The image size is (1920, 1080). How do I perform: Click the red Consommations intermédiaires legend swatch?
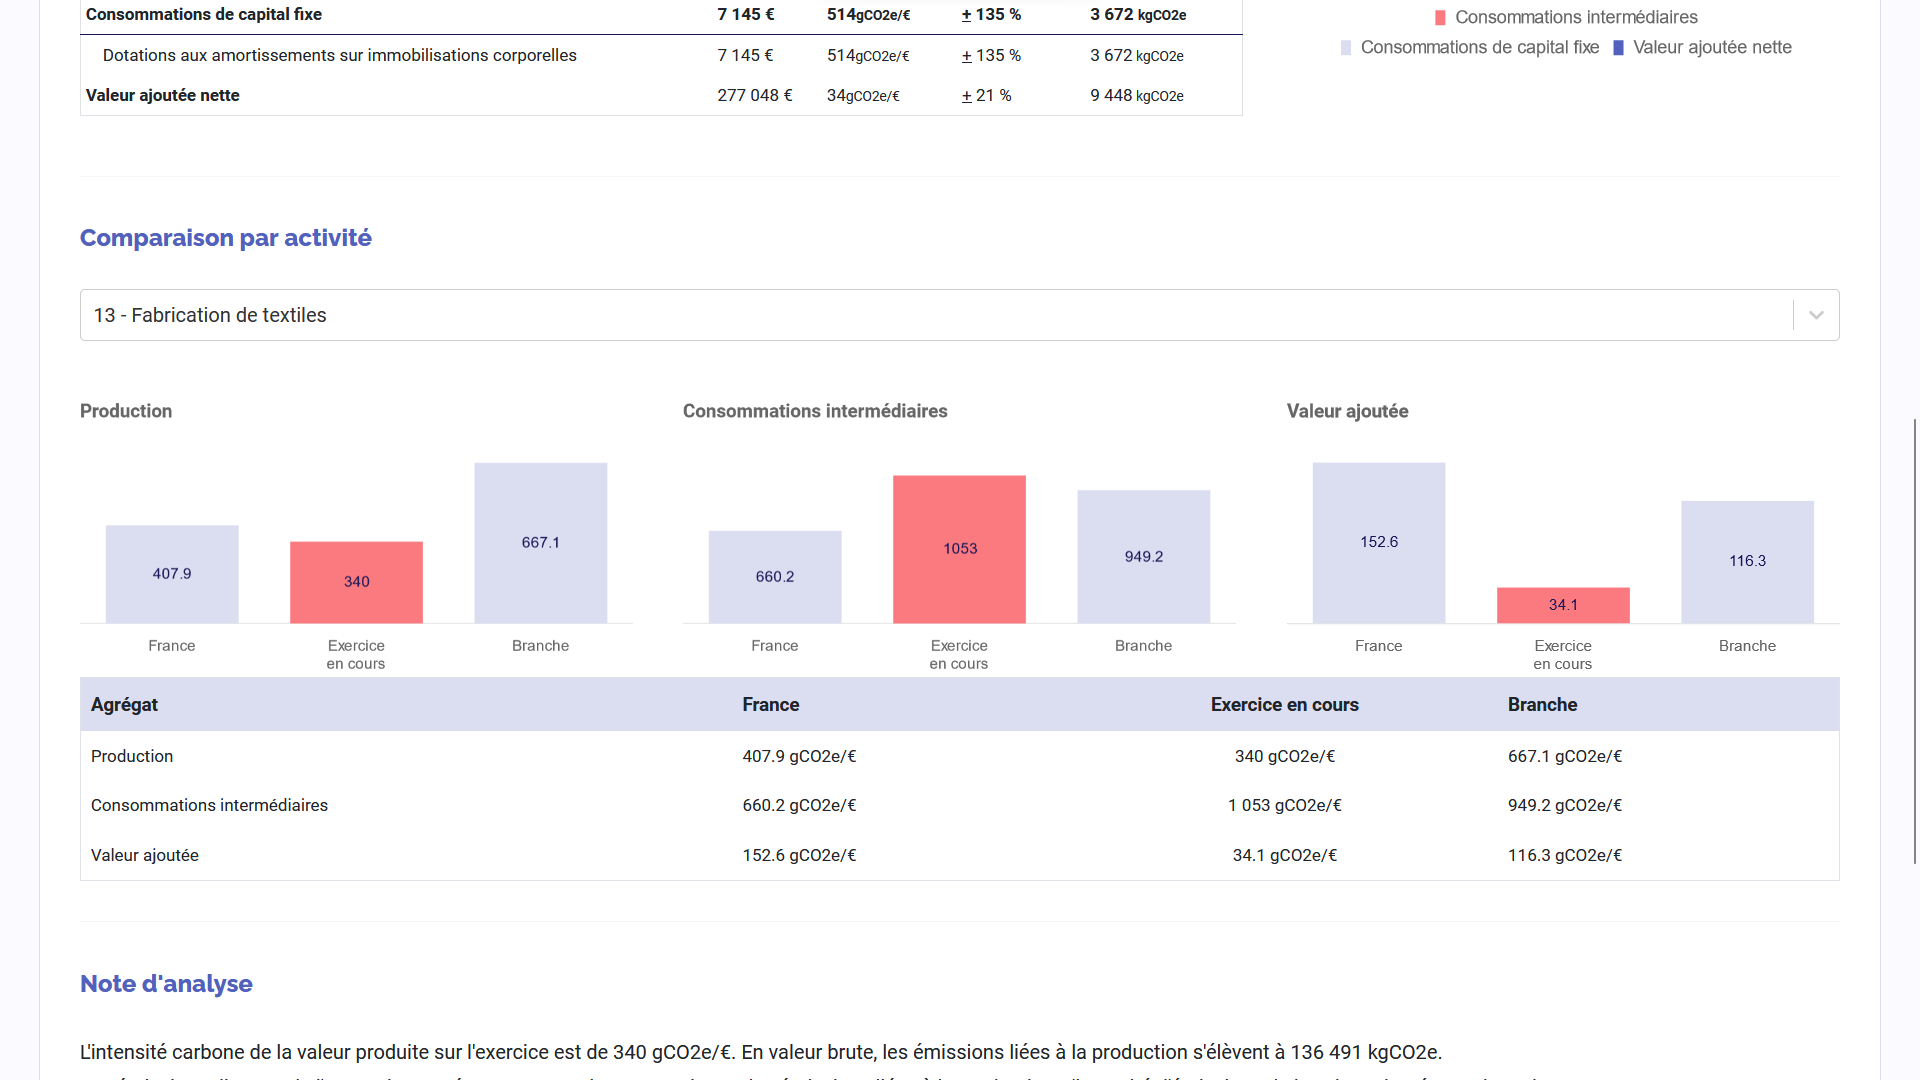point(1440,18)
